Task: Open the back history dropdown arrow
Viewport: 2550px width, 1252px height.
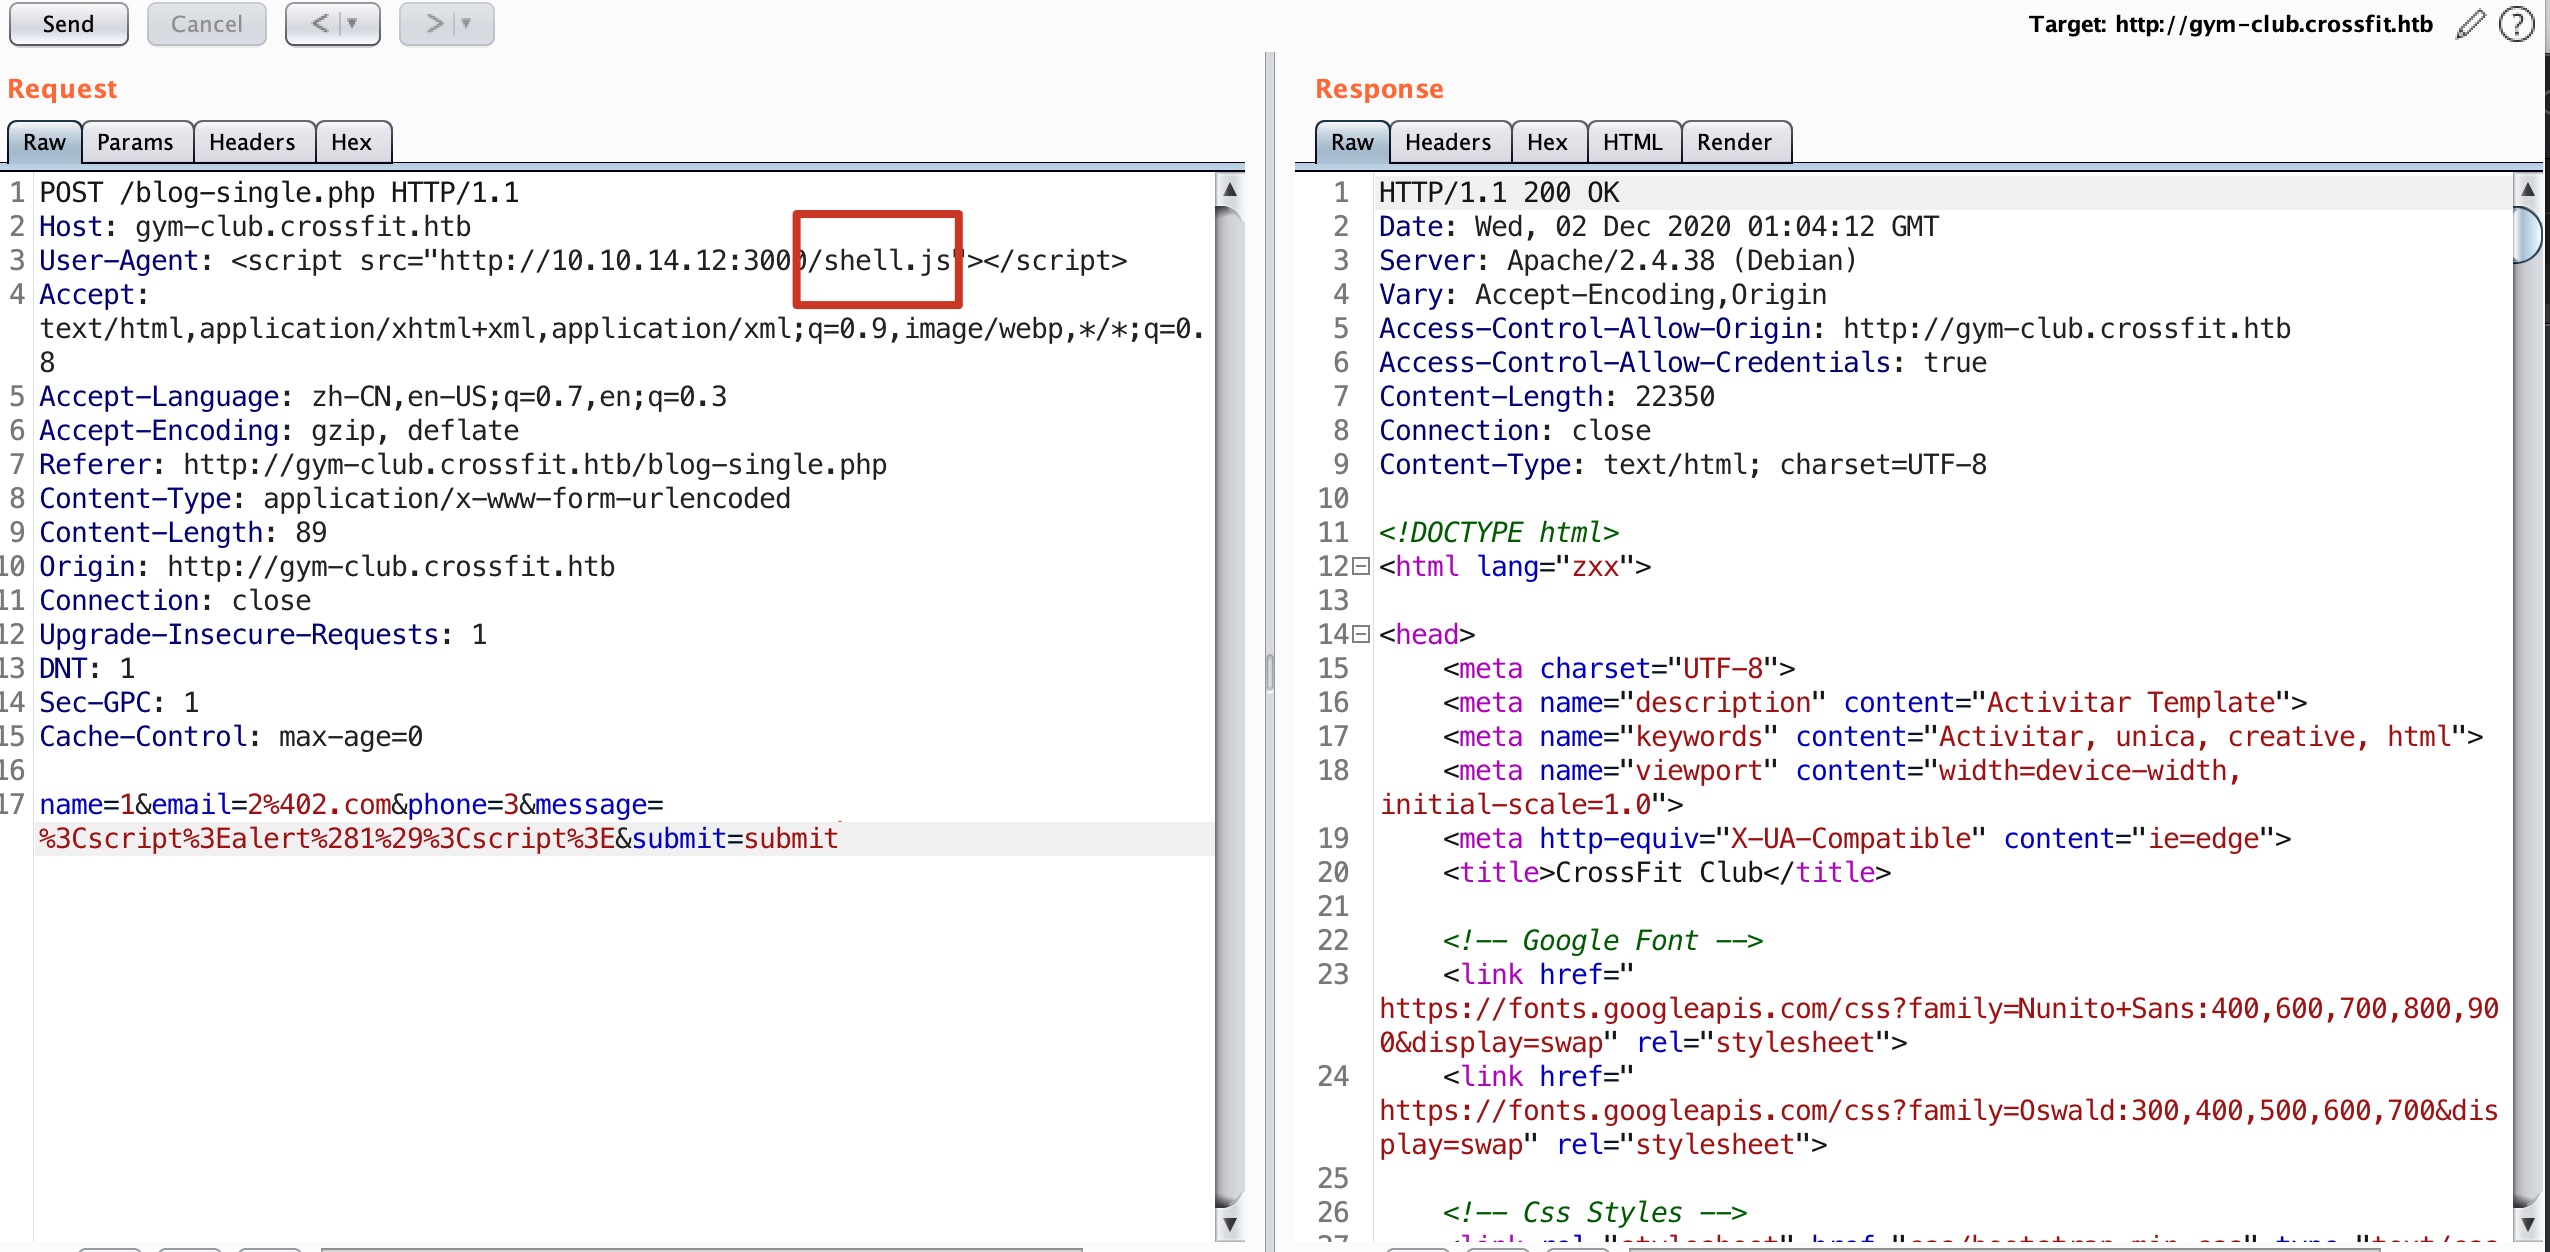Action: point(352,23)
